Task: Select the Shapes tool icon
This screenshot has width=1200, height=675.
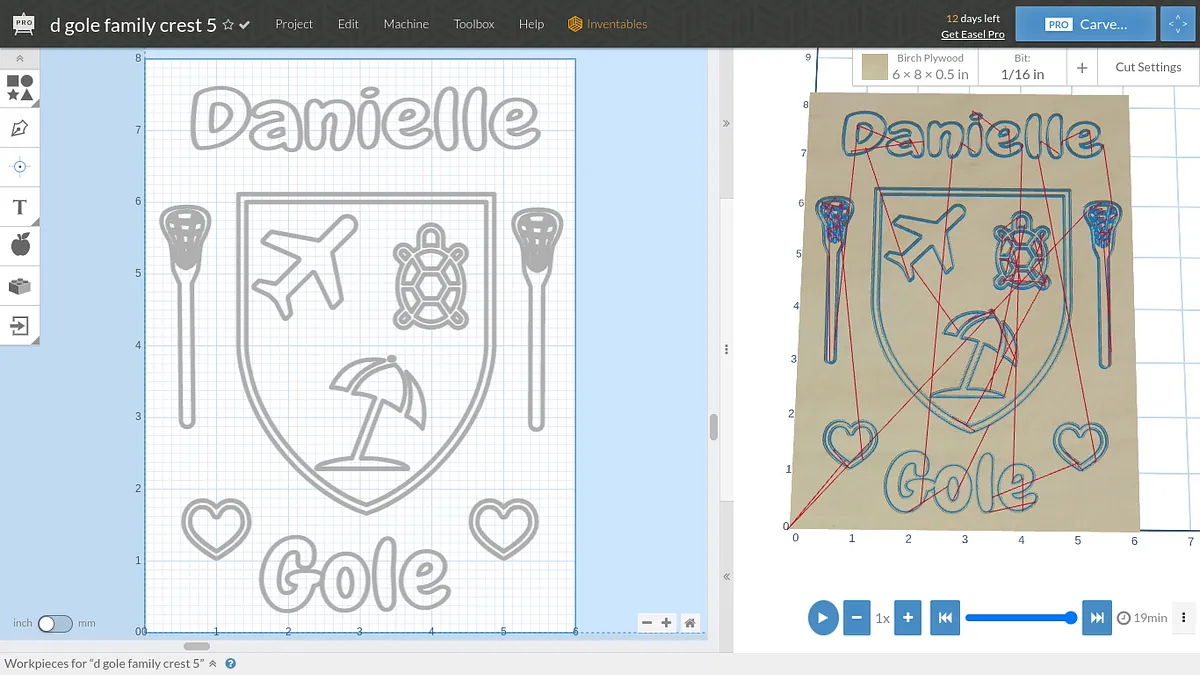Action: (20, 88)
